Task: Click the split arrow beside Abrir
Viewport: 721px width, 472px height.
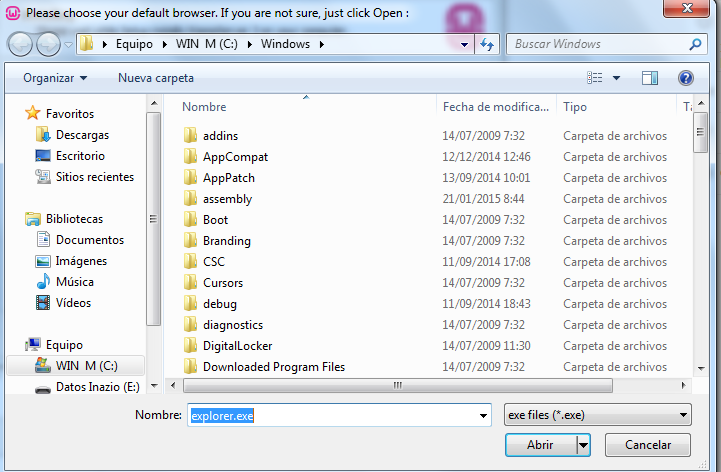Action: pyautogui.click(x=583, y=444)
